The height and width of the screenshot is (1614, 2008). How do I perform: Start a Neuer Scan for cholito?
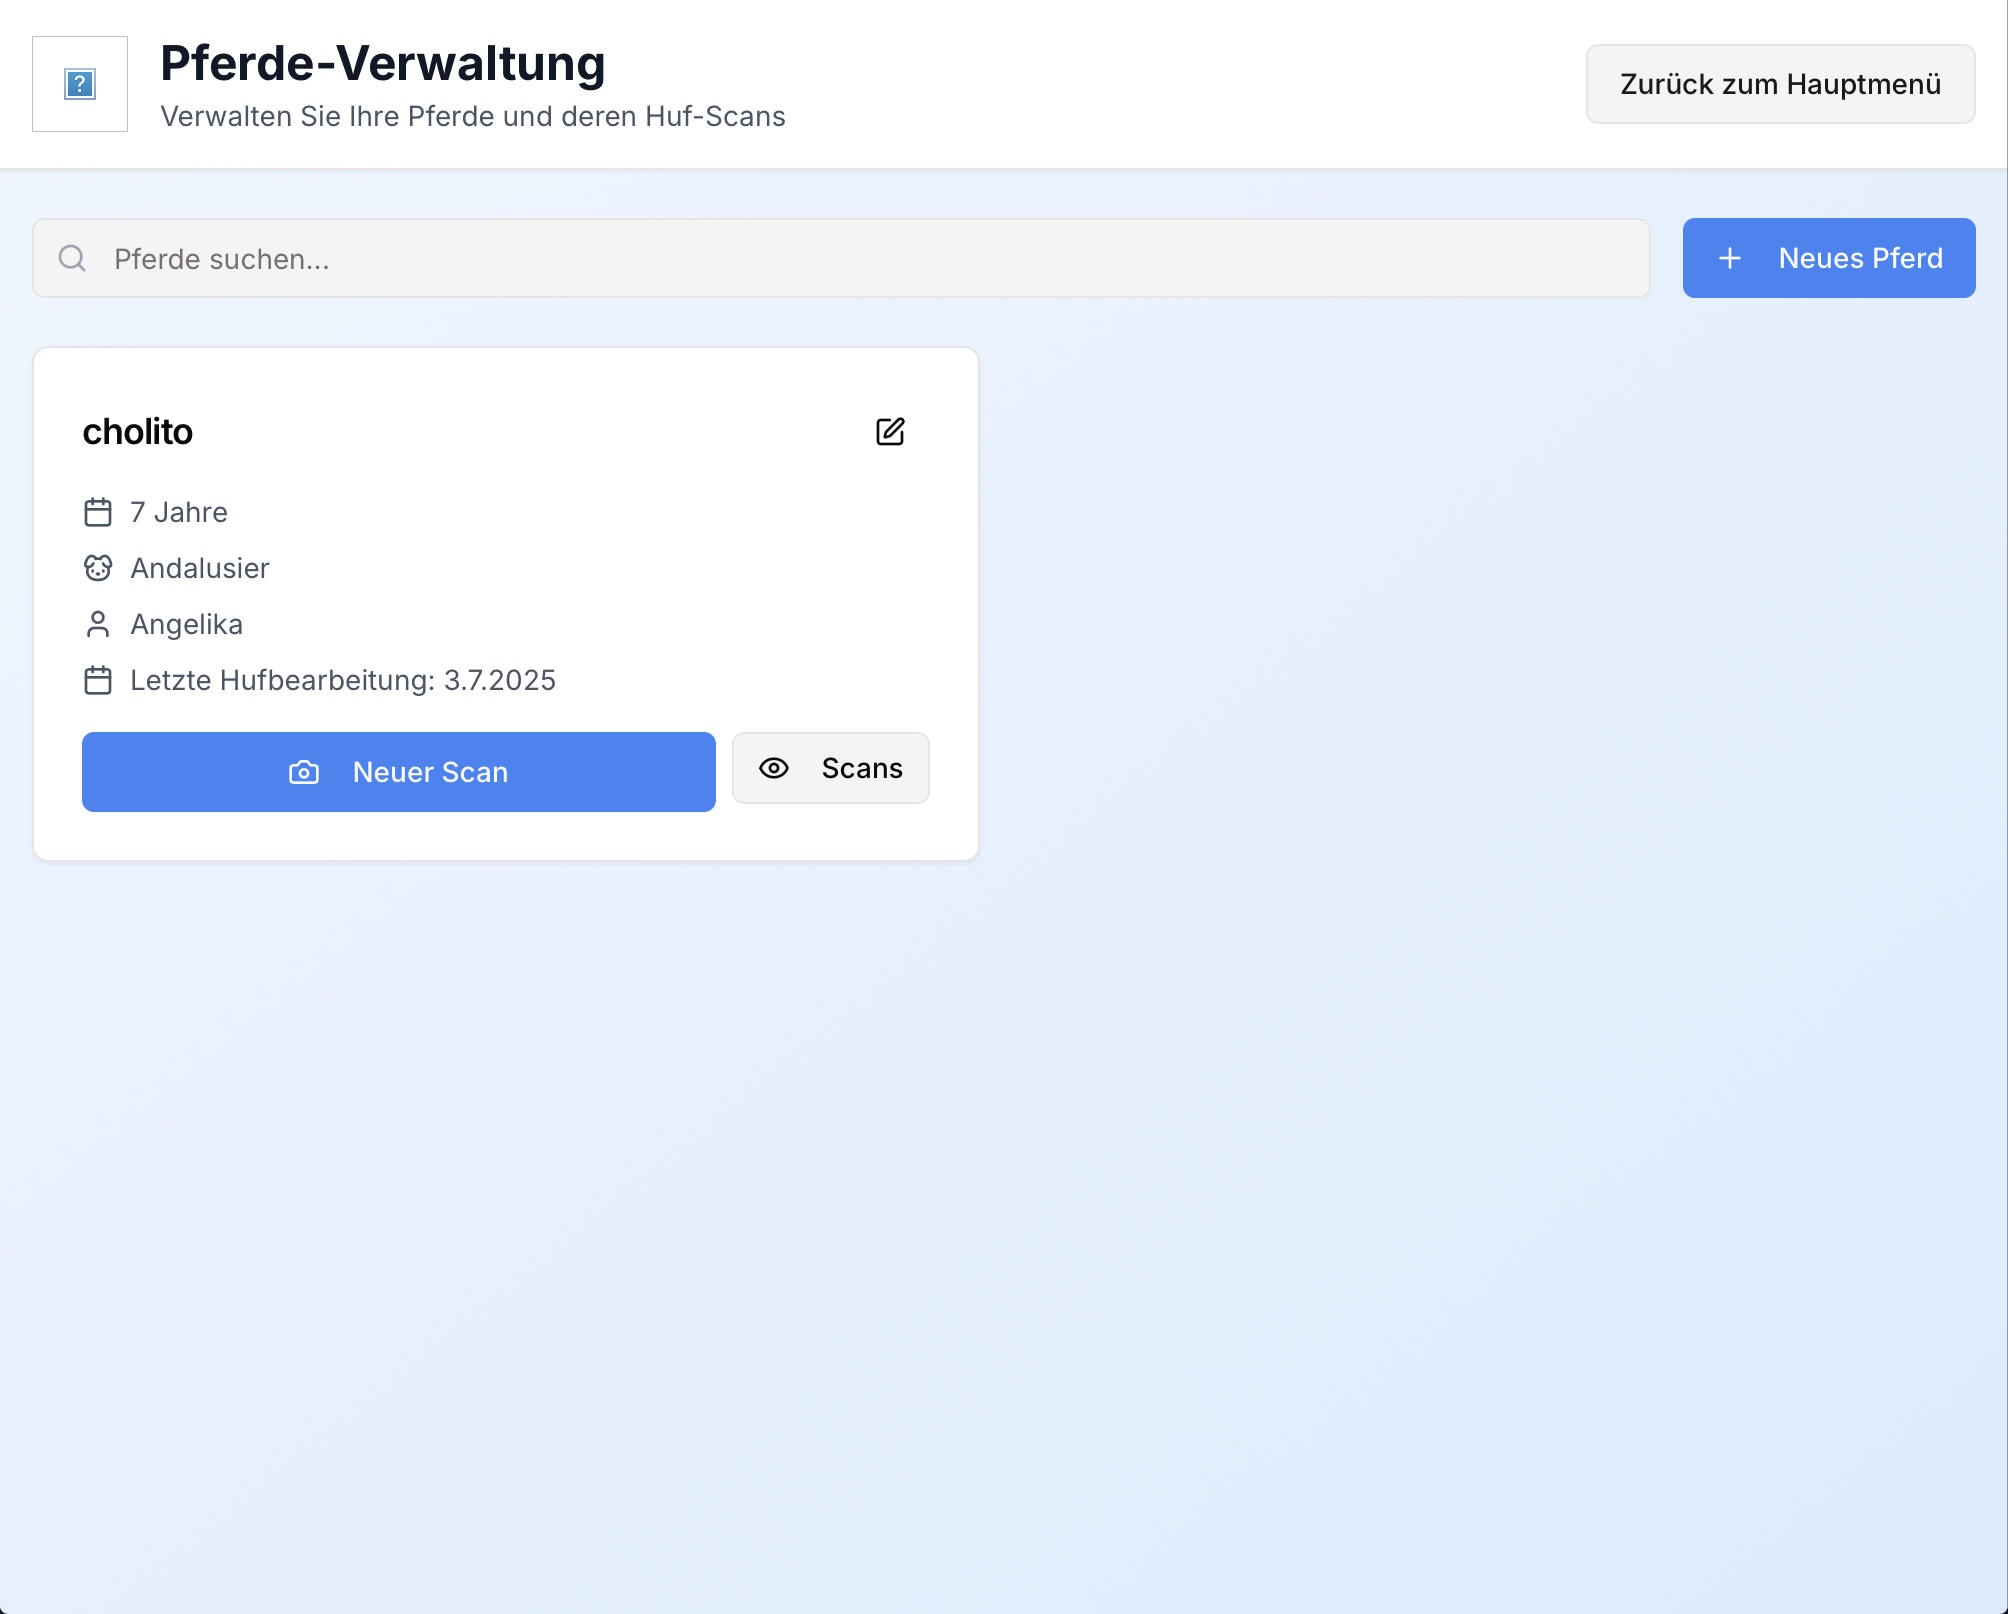click(x=398, y=772)
